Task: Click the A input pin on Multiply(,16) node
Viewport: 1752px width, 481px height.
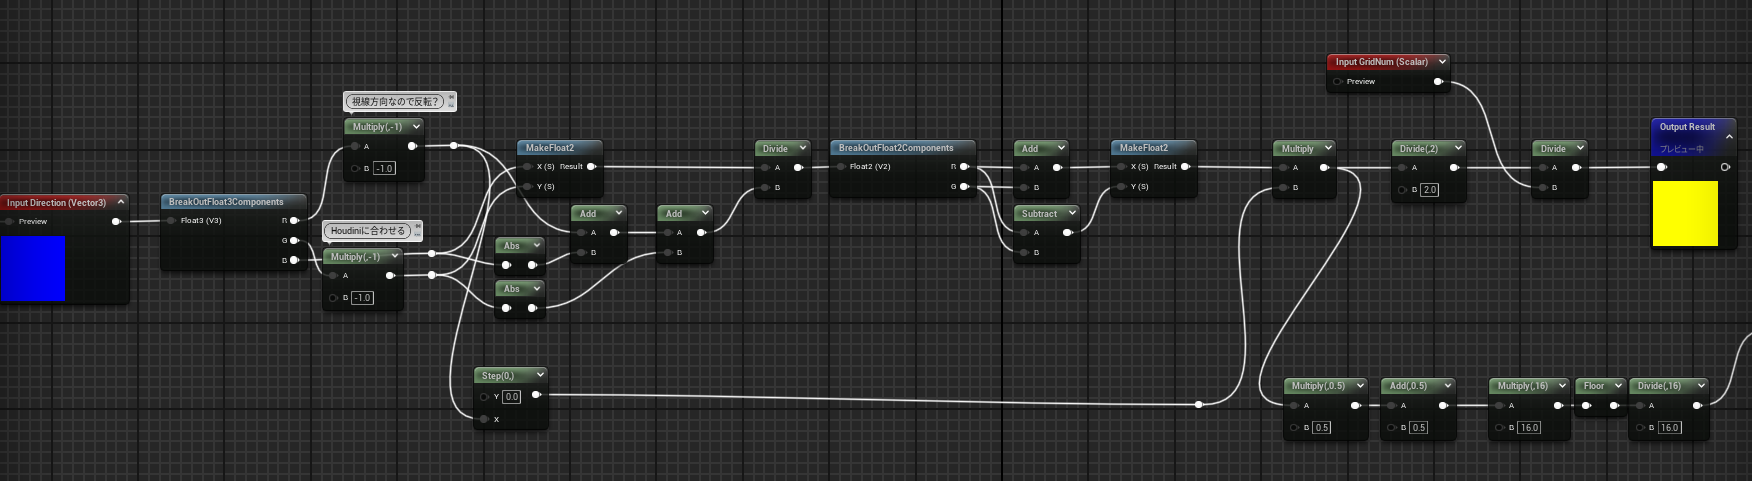Action: (x=1499, y=405)
